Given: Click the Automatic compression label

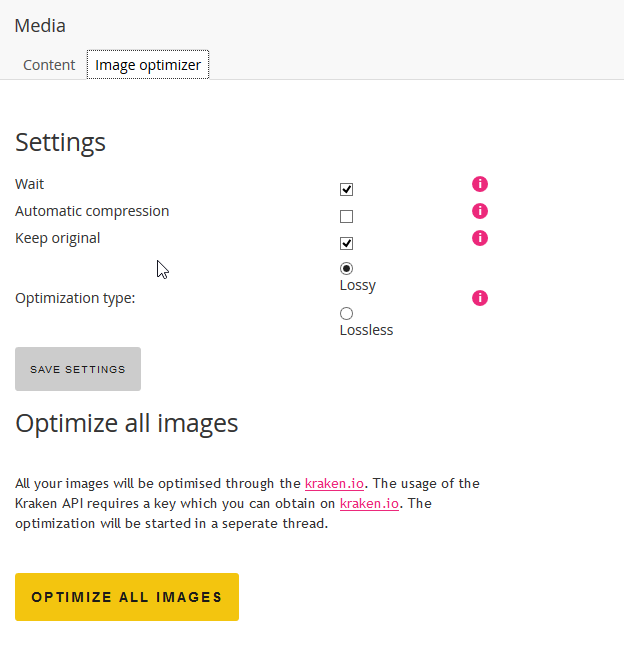Looking at the screenshot, I should (92, 211).
